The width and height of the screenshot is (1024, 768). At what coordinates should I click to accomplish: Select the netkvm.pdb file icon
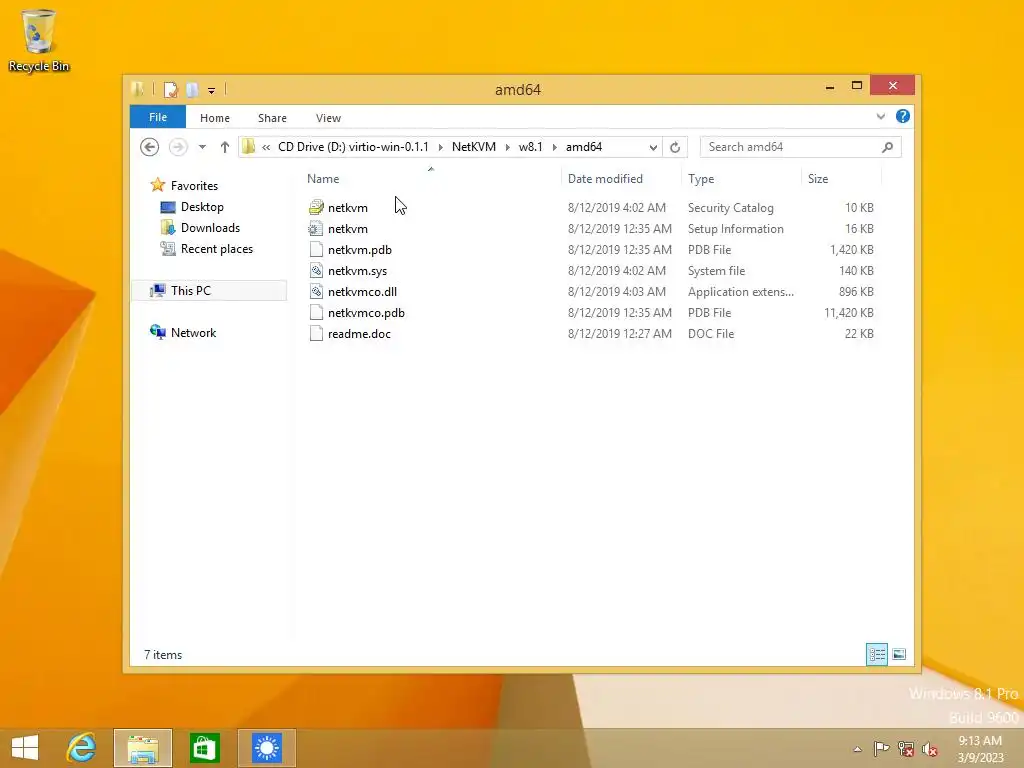pos(316,249)
